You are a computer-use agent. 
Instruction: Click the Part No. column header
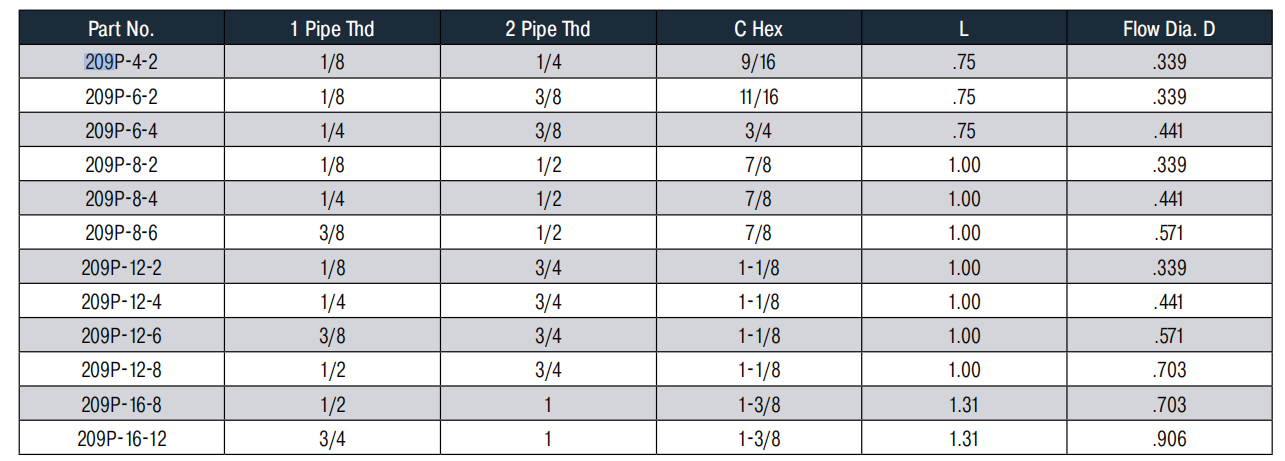click(120, 29)
